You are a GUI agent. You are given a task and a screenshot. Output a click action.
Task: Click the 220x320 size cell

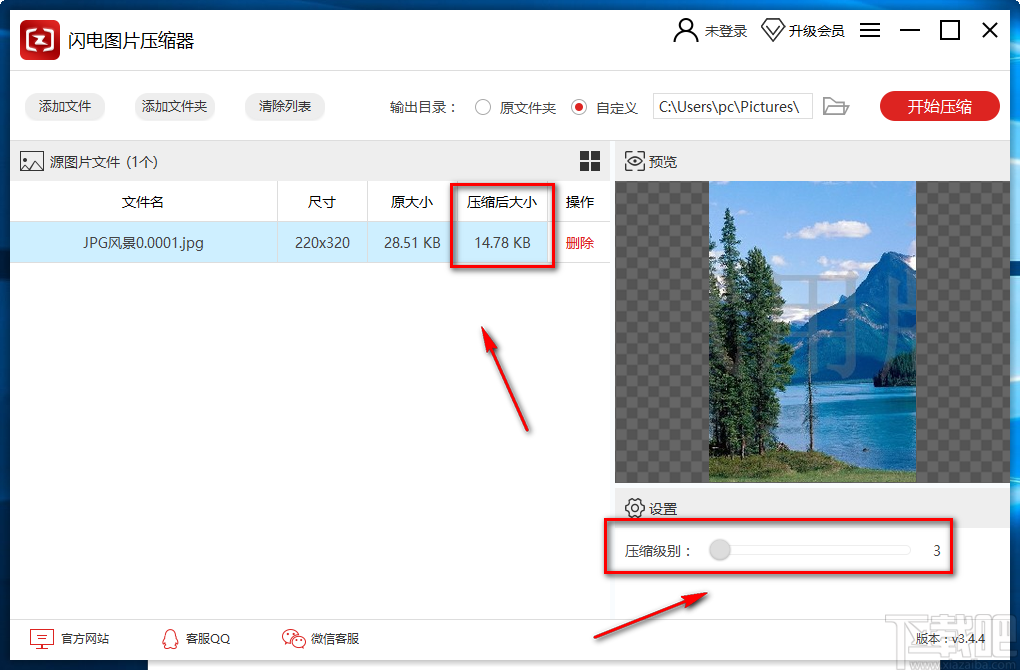click(322, 243)
